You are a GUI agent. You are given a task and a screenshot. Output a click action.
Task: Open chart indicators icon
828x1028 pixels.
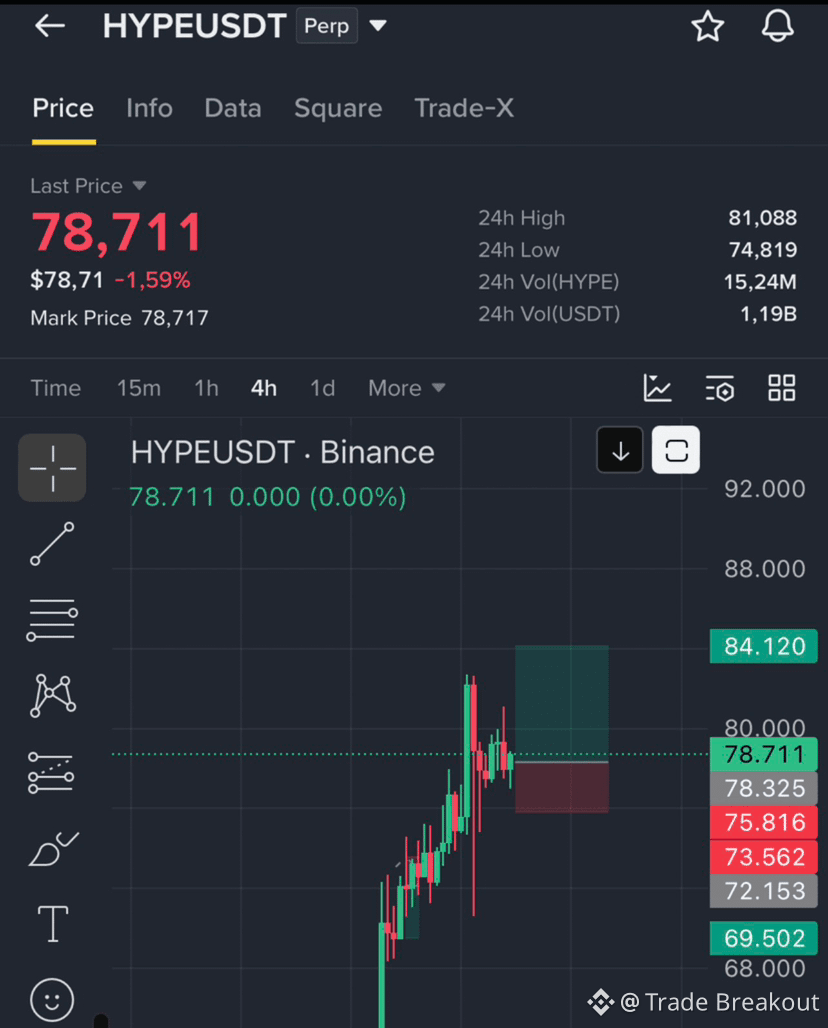click(x=658, y=388)
